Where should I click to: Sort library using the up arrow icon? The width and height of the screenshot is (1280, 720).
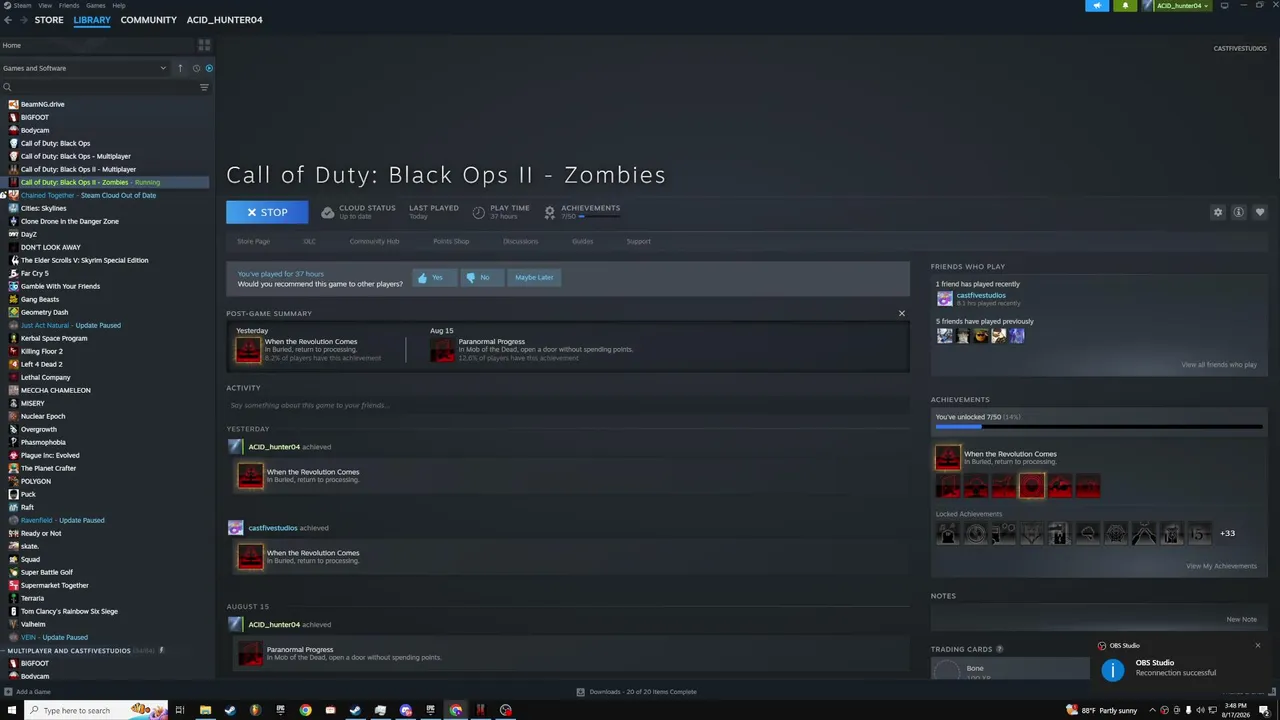(180, 68)
